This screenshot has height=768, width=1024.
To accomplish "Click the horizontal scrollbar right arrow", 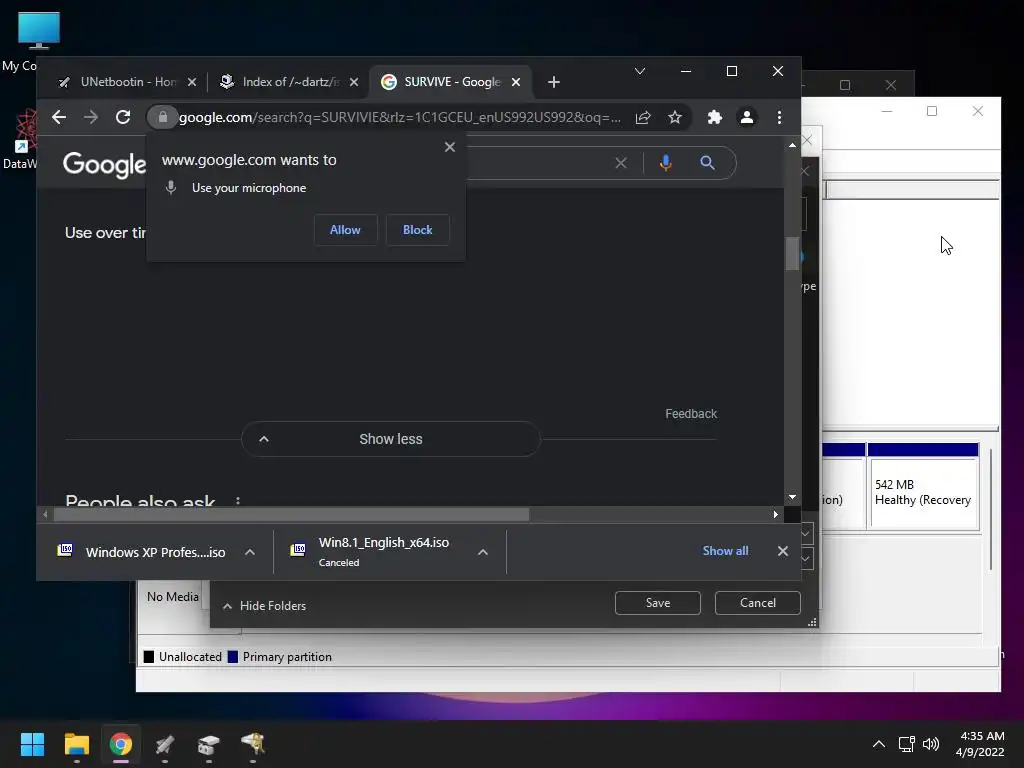I will coord(776,515).
